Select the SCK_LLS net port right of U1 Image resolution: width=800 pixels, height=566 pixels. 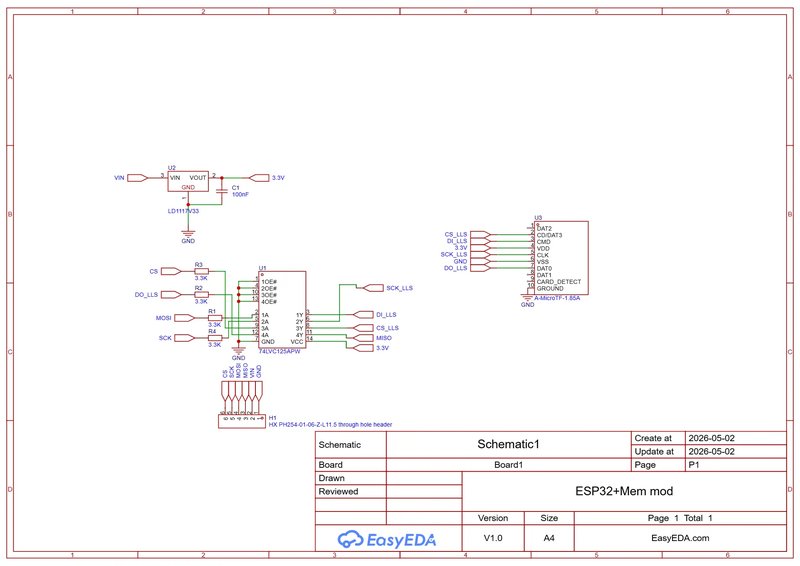(372, 288)
